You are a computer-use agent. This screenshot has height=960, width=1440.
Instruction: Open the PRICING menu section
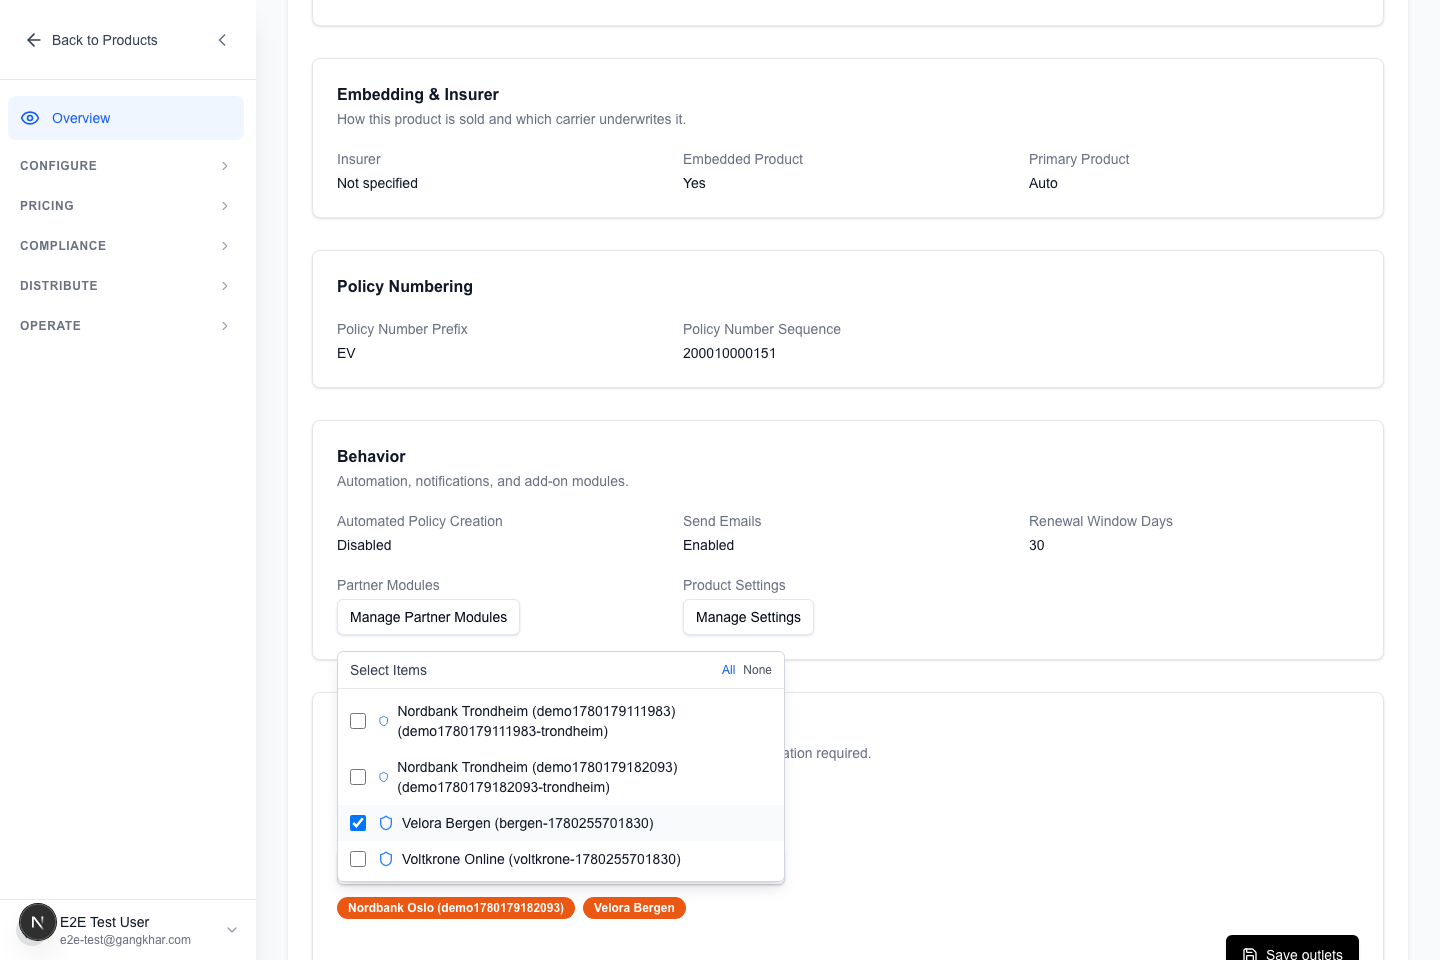click(x=126, y=206)
